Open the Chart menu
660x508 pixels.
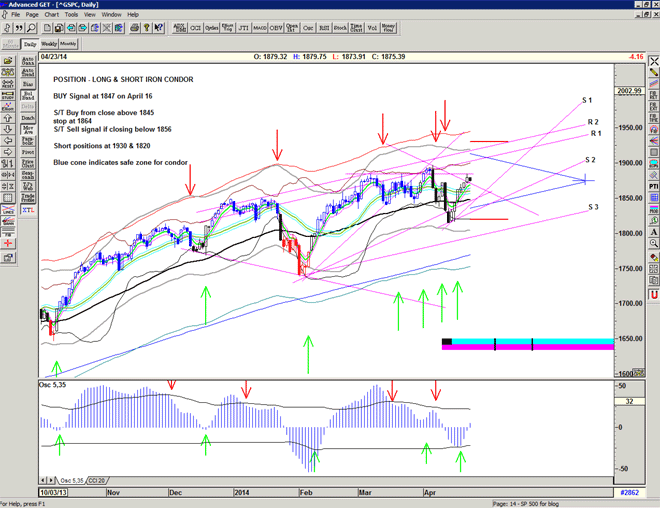(x=52, y=15)
